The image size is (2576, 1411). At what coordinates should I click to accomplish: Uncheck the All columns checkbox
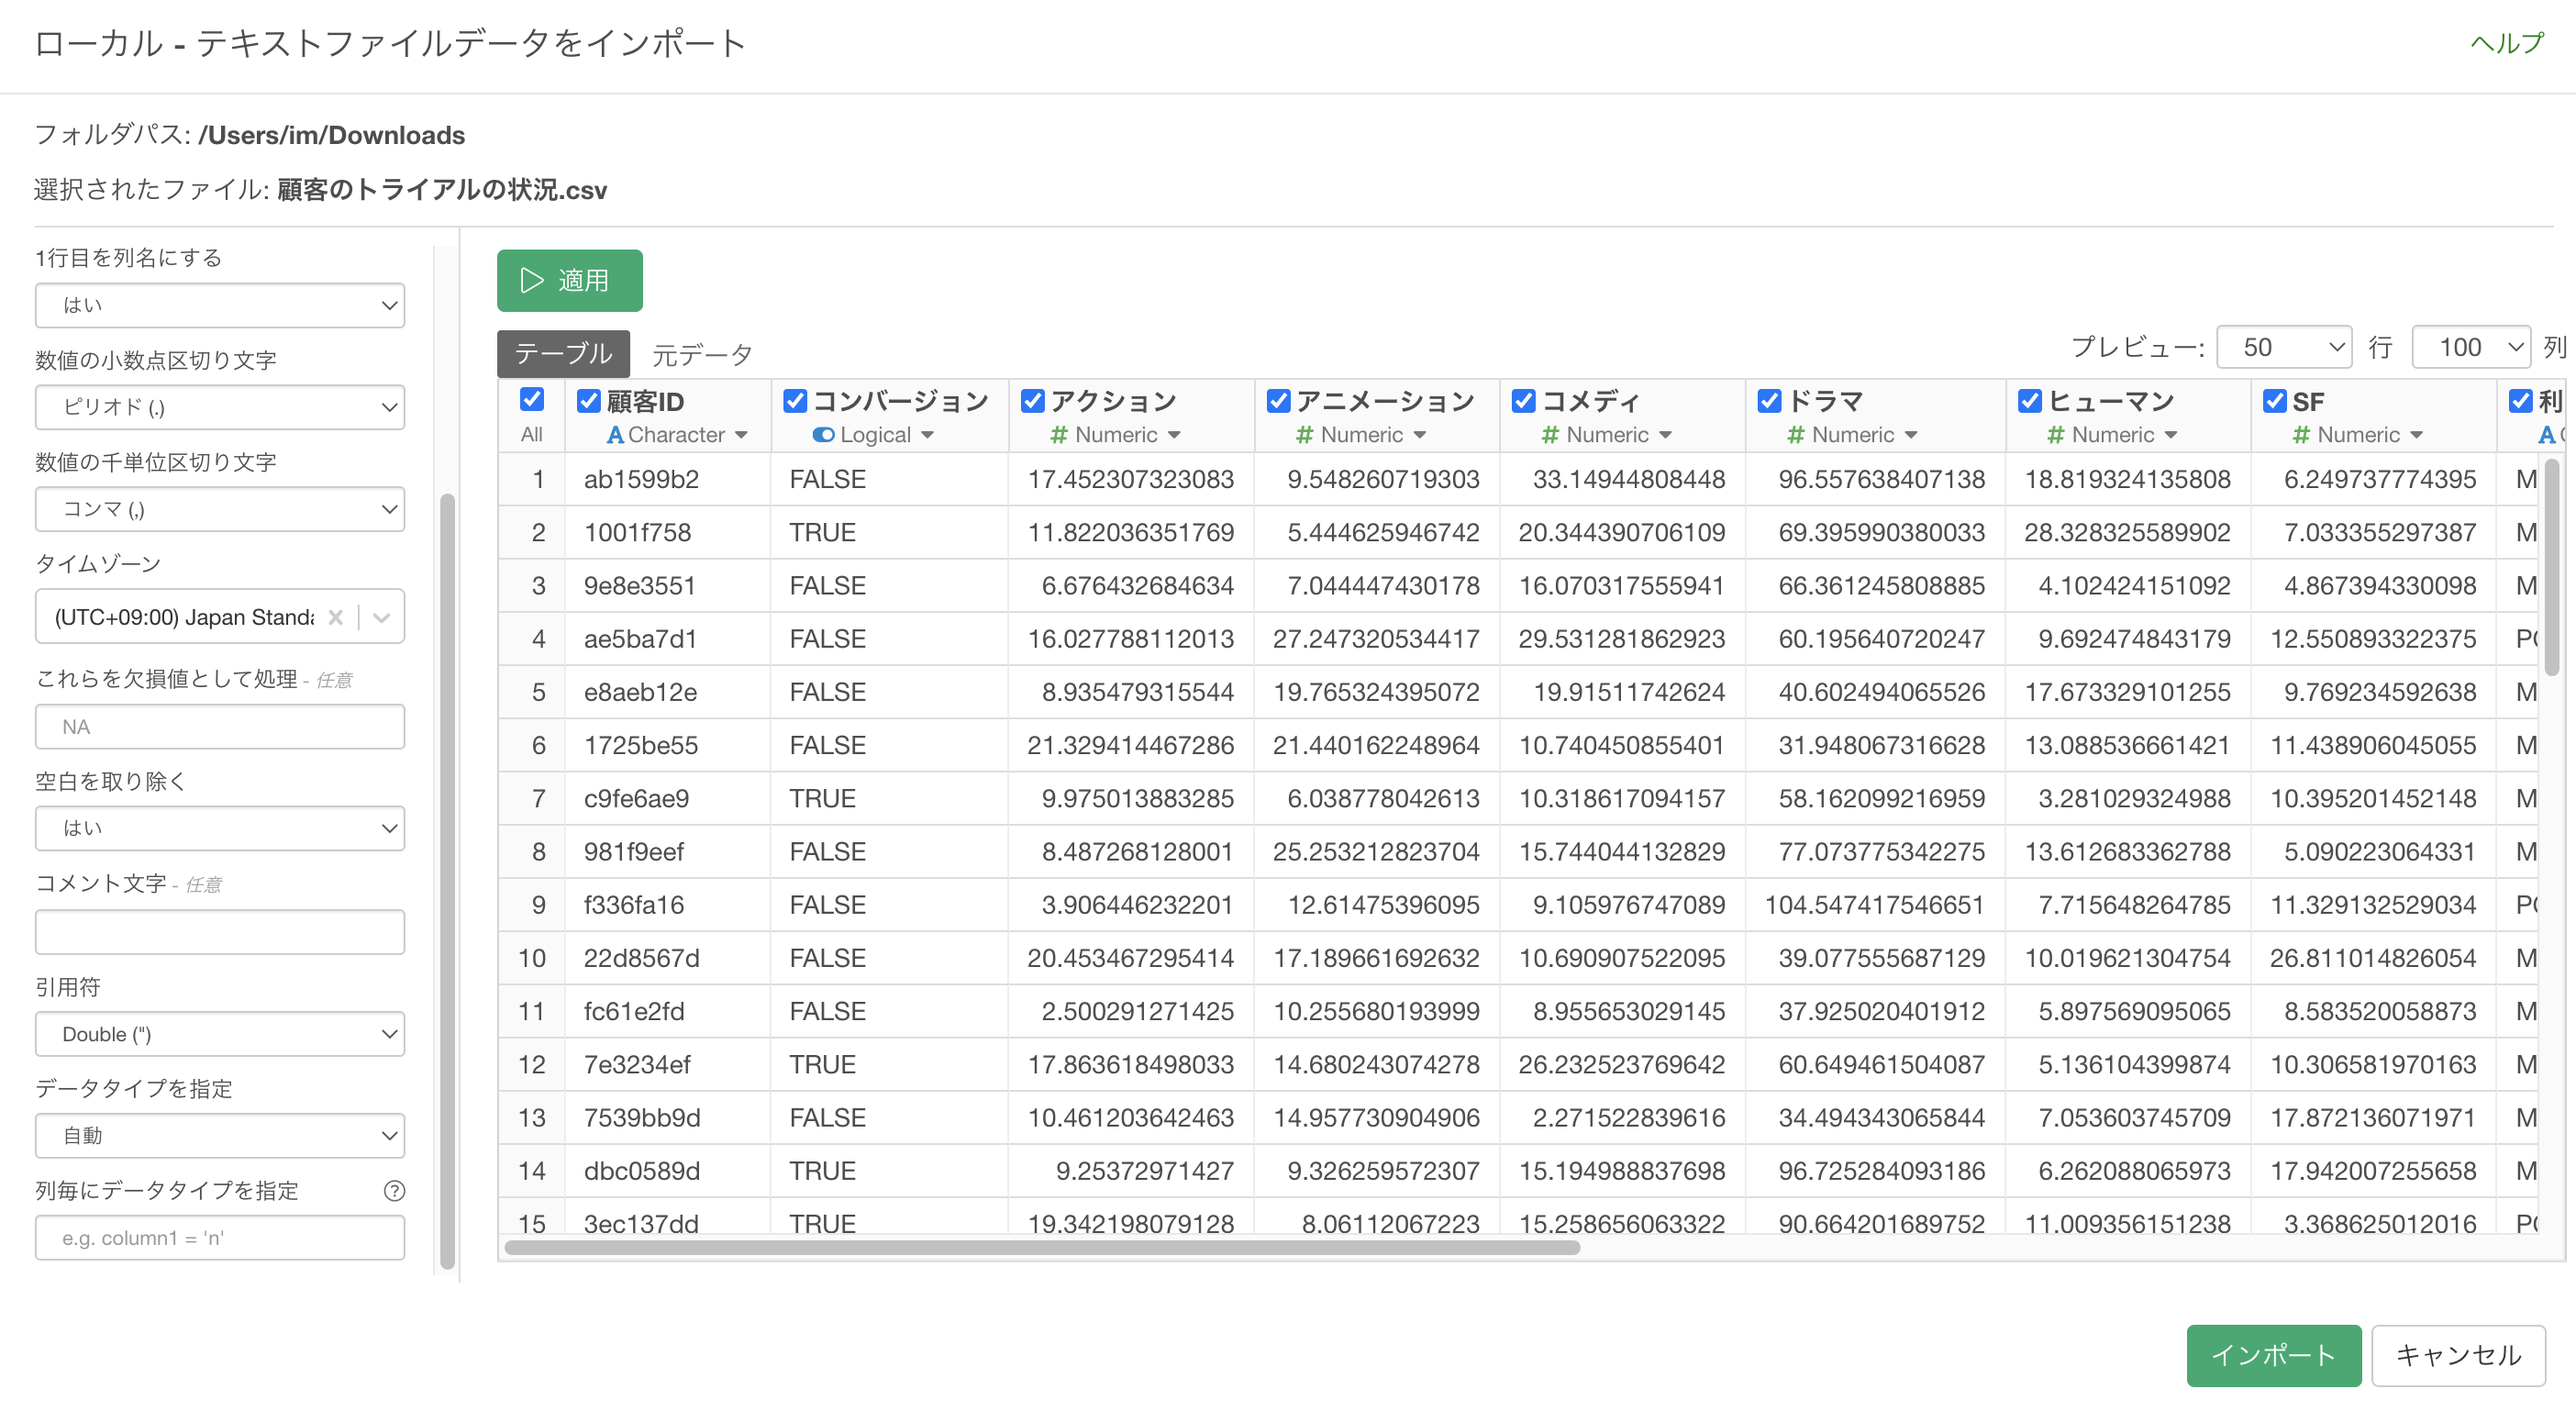[532, 400]
